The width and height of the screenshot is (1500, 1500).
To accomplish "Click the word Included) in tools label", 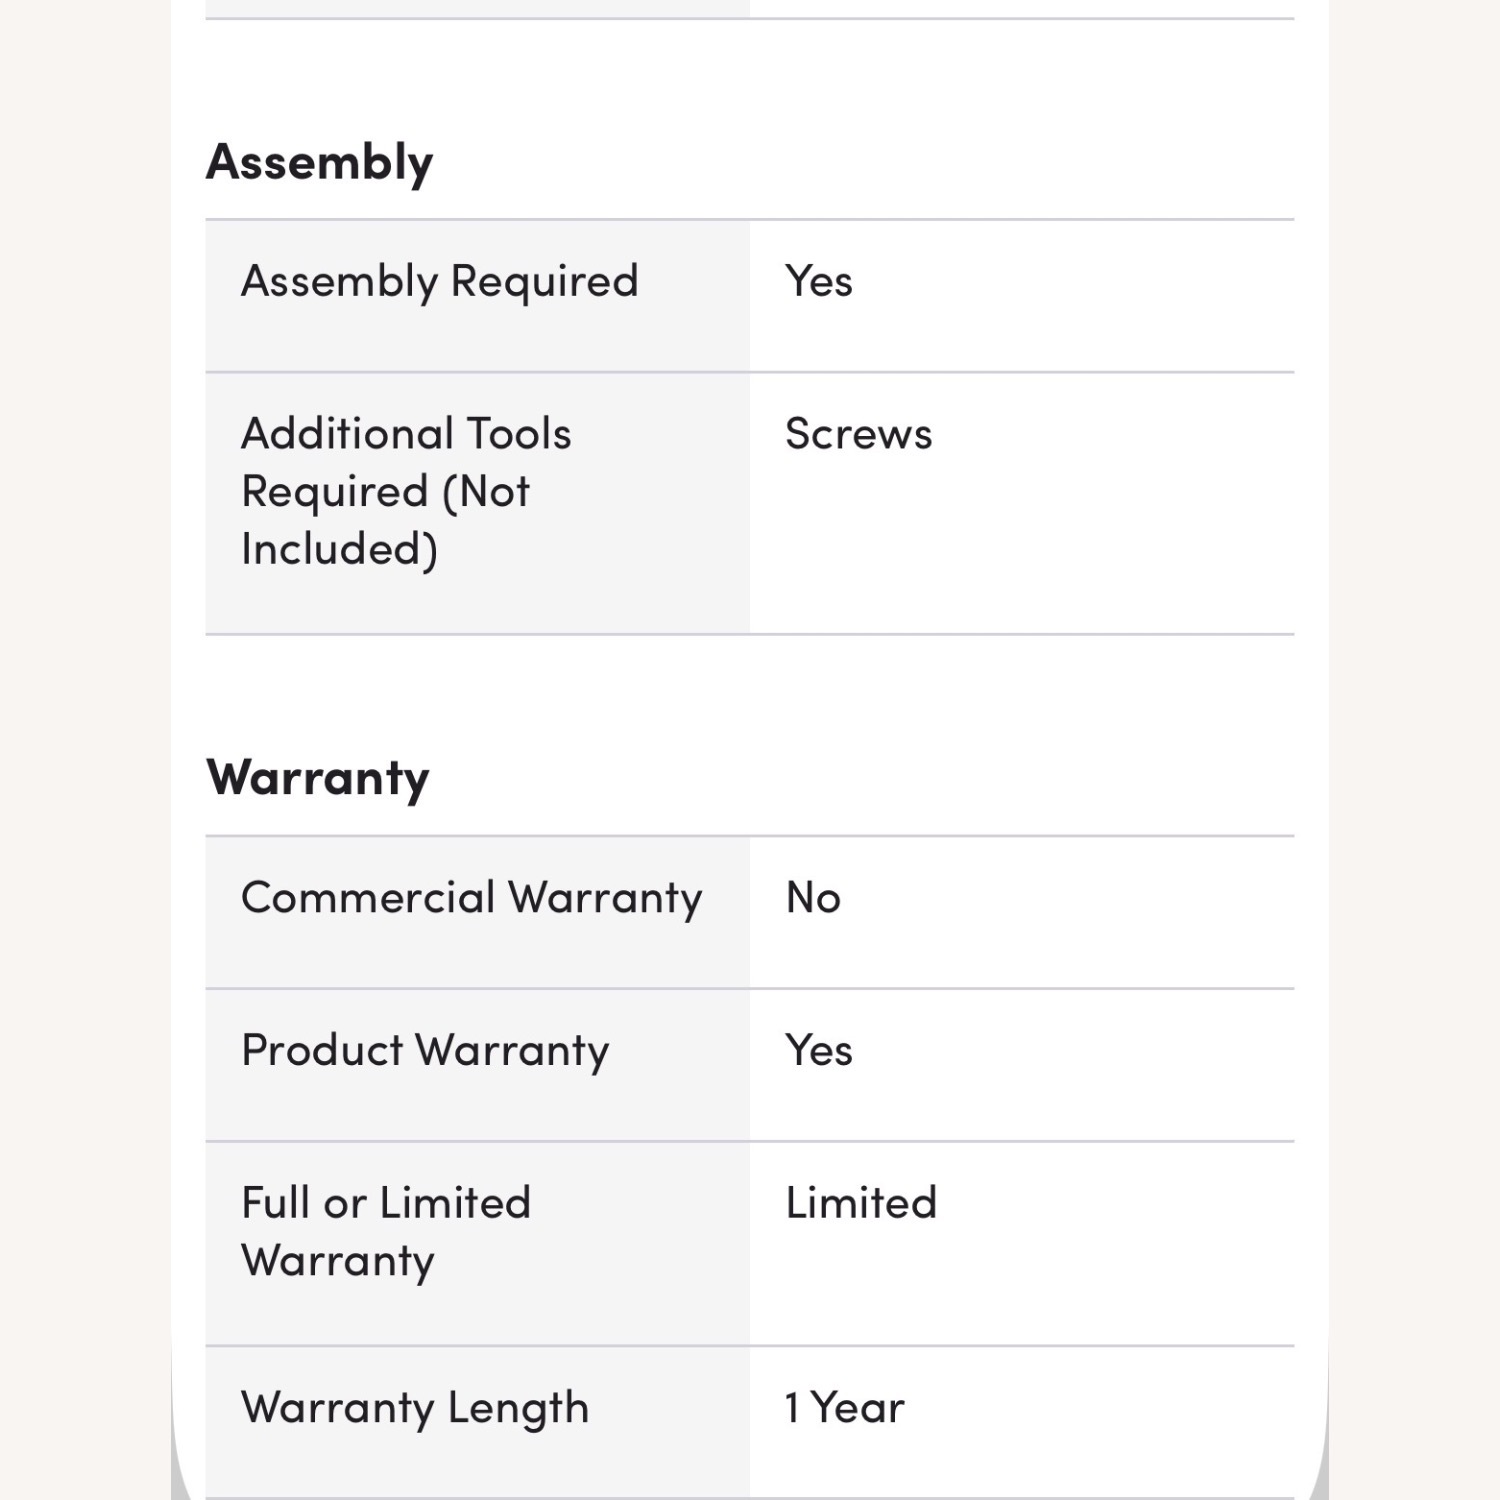I will pyautogui.click(x=339, y=550).
